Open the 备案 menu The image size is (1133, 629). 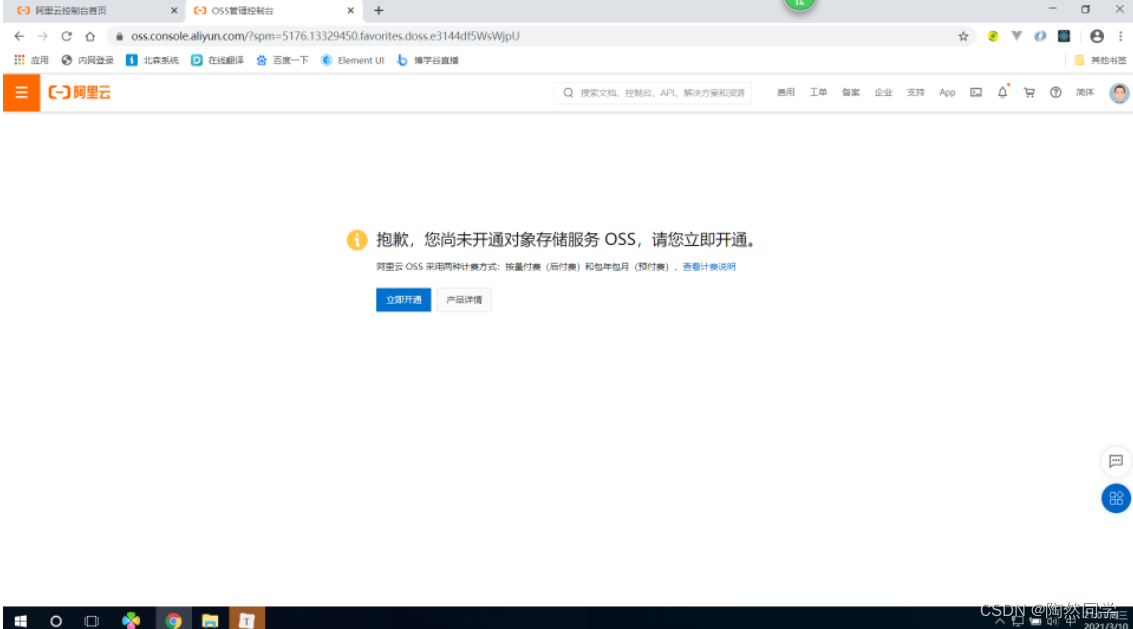(x=850, y=93)
